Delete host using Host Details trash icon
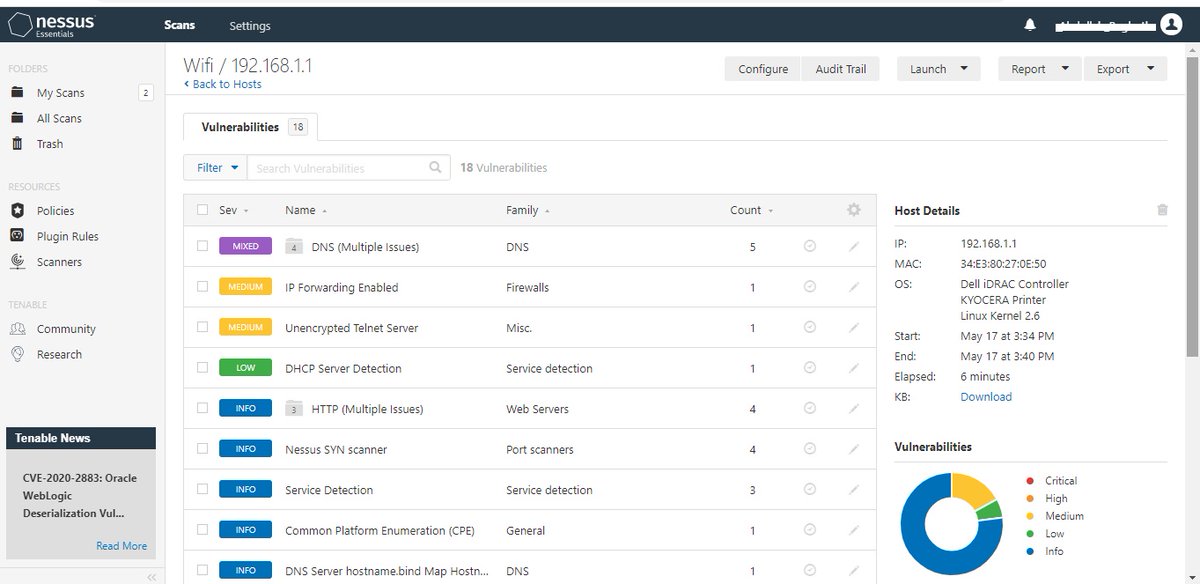The height and width of the screenshot is (584, 1200). (x=1162, y=210)
